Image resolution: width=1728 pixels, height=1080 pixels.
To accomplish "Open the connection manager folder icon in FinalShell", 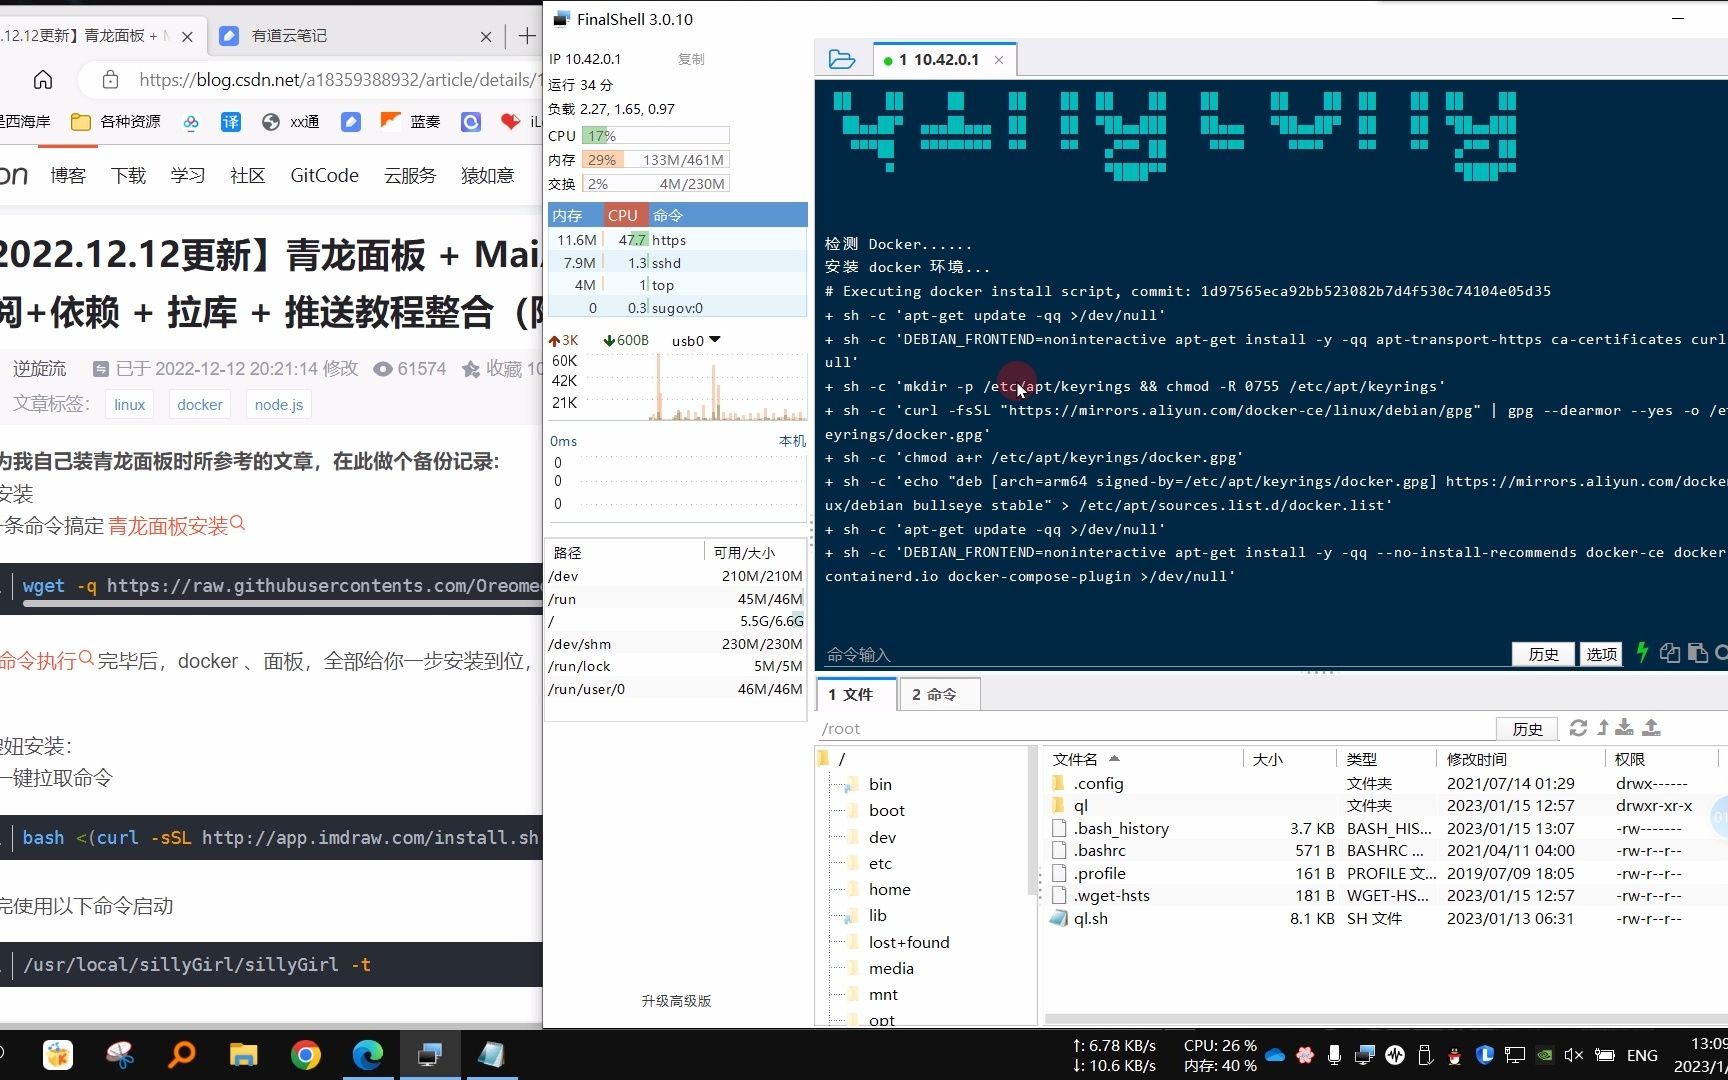I will (842, 60).
